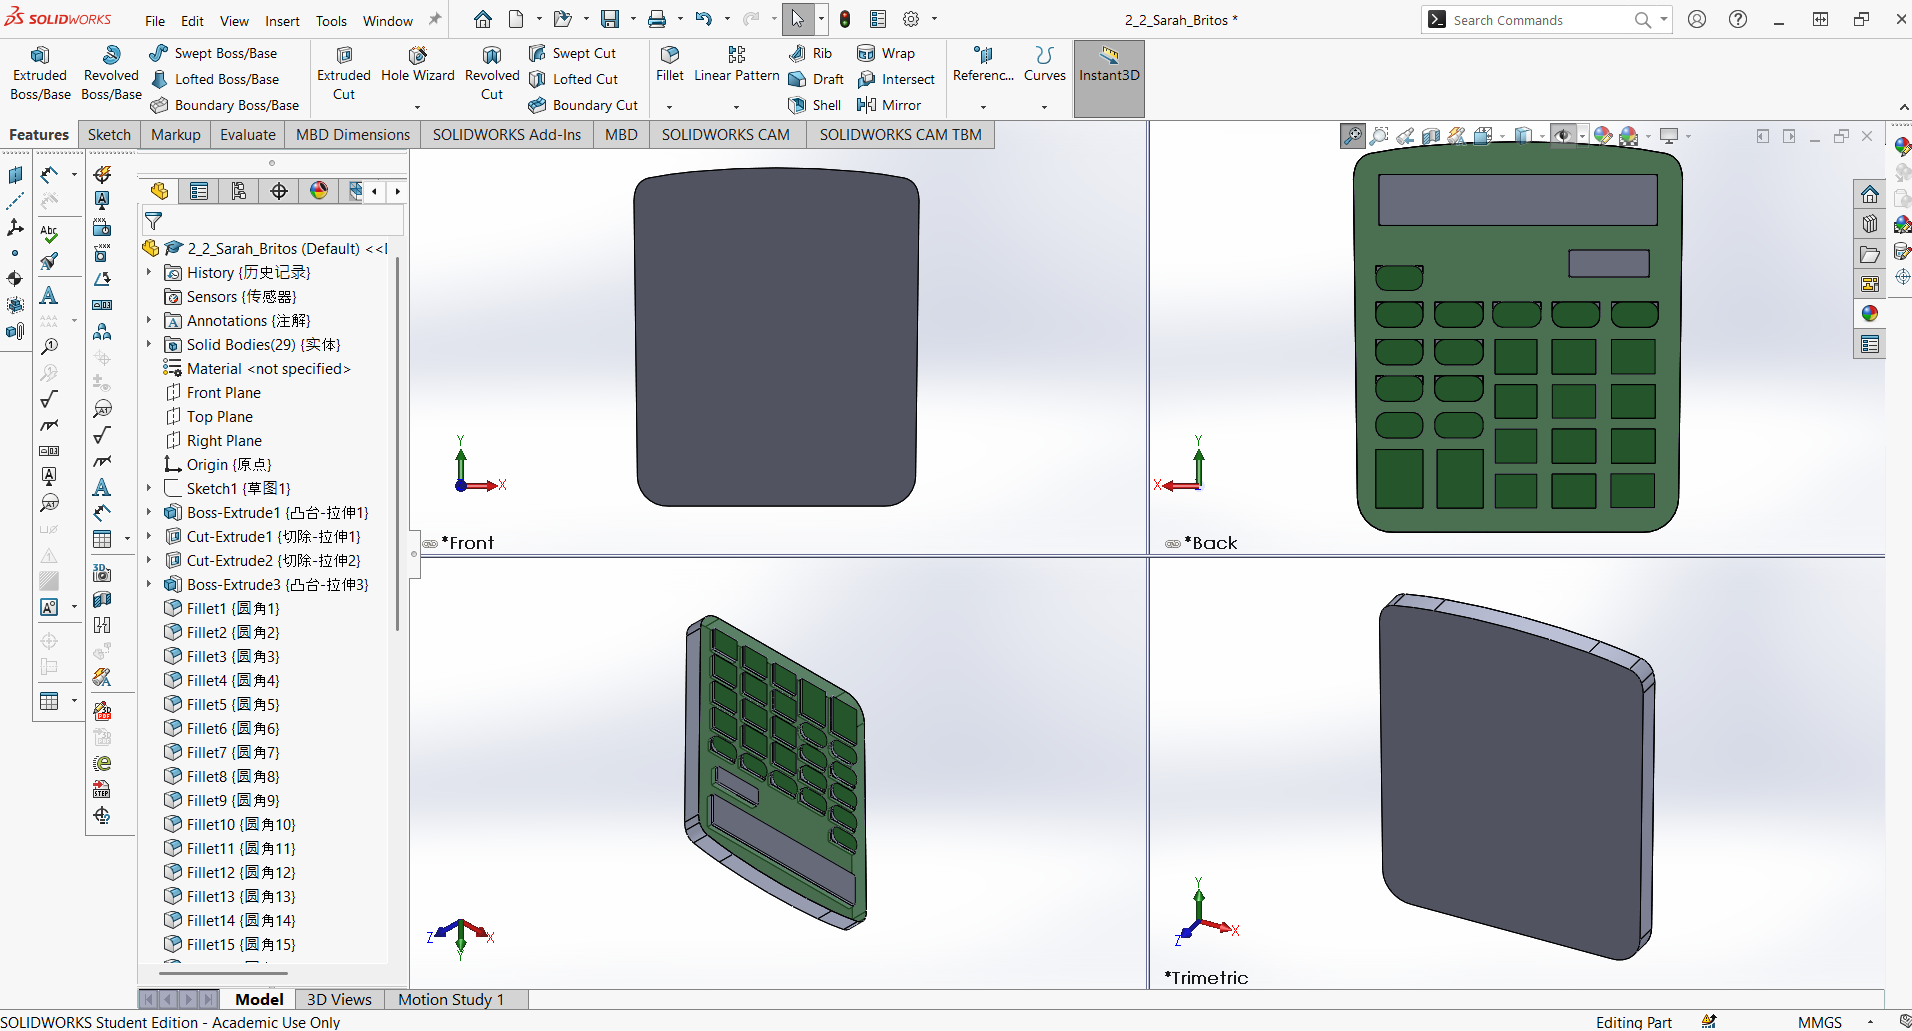Click the Search Commands field
This screenshot has width=1912, height=1031.
[x=1540, y=20]
